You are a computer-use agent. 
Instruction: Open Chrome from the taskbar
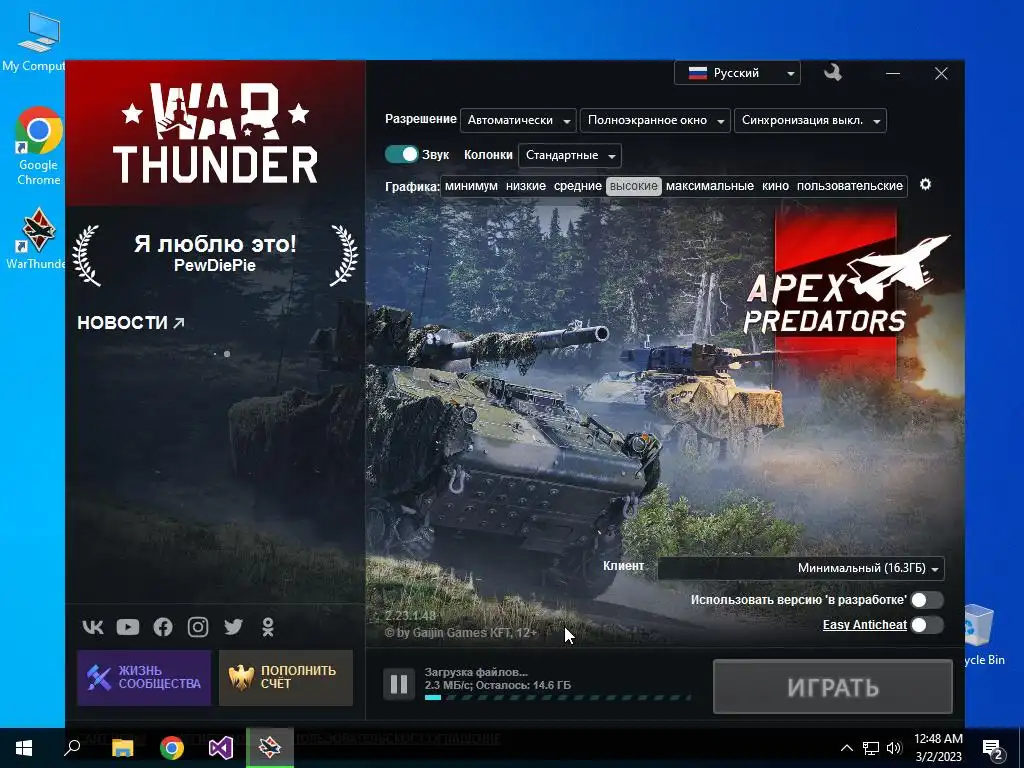[x=172, y=748]
